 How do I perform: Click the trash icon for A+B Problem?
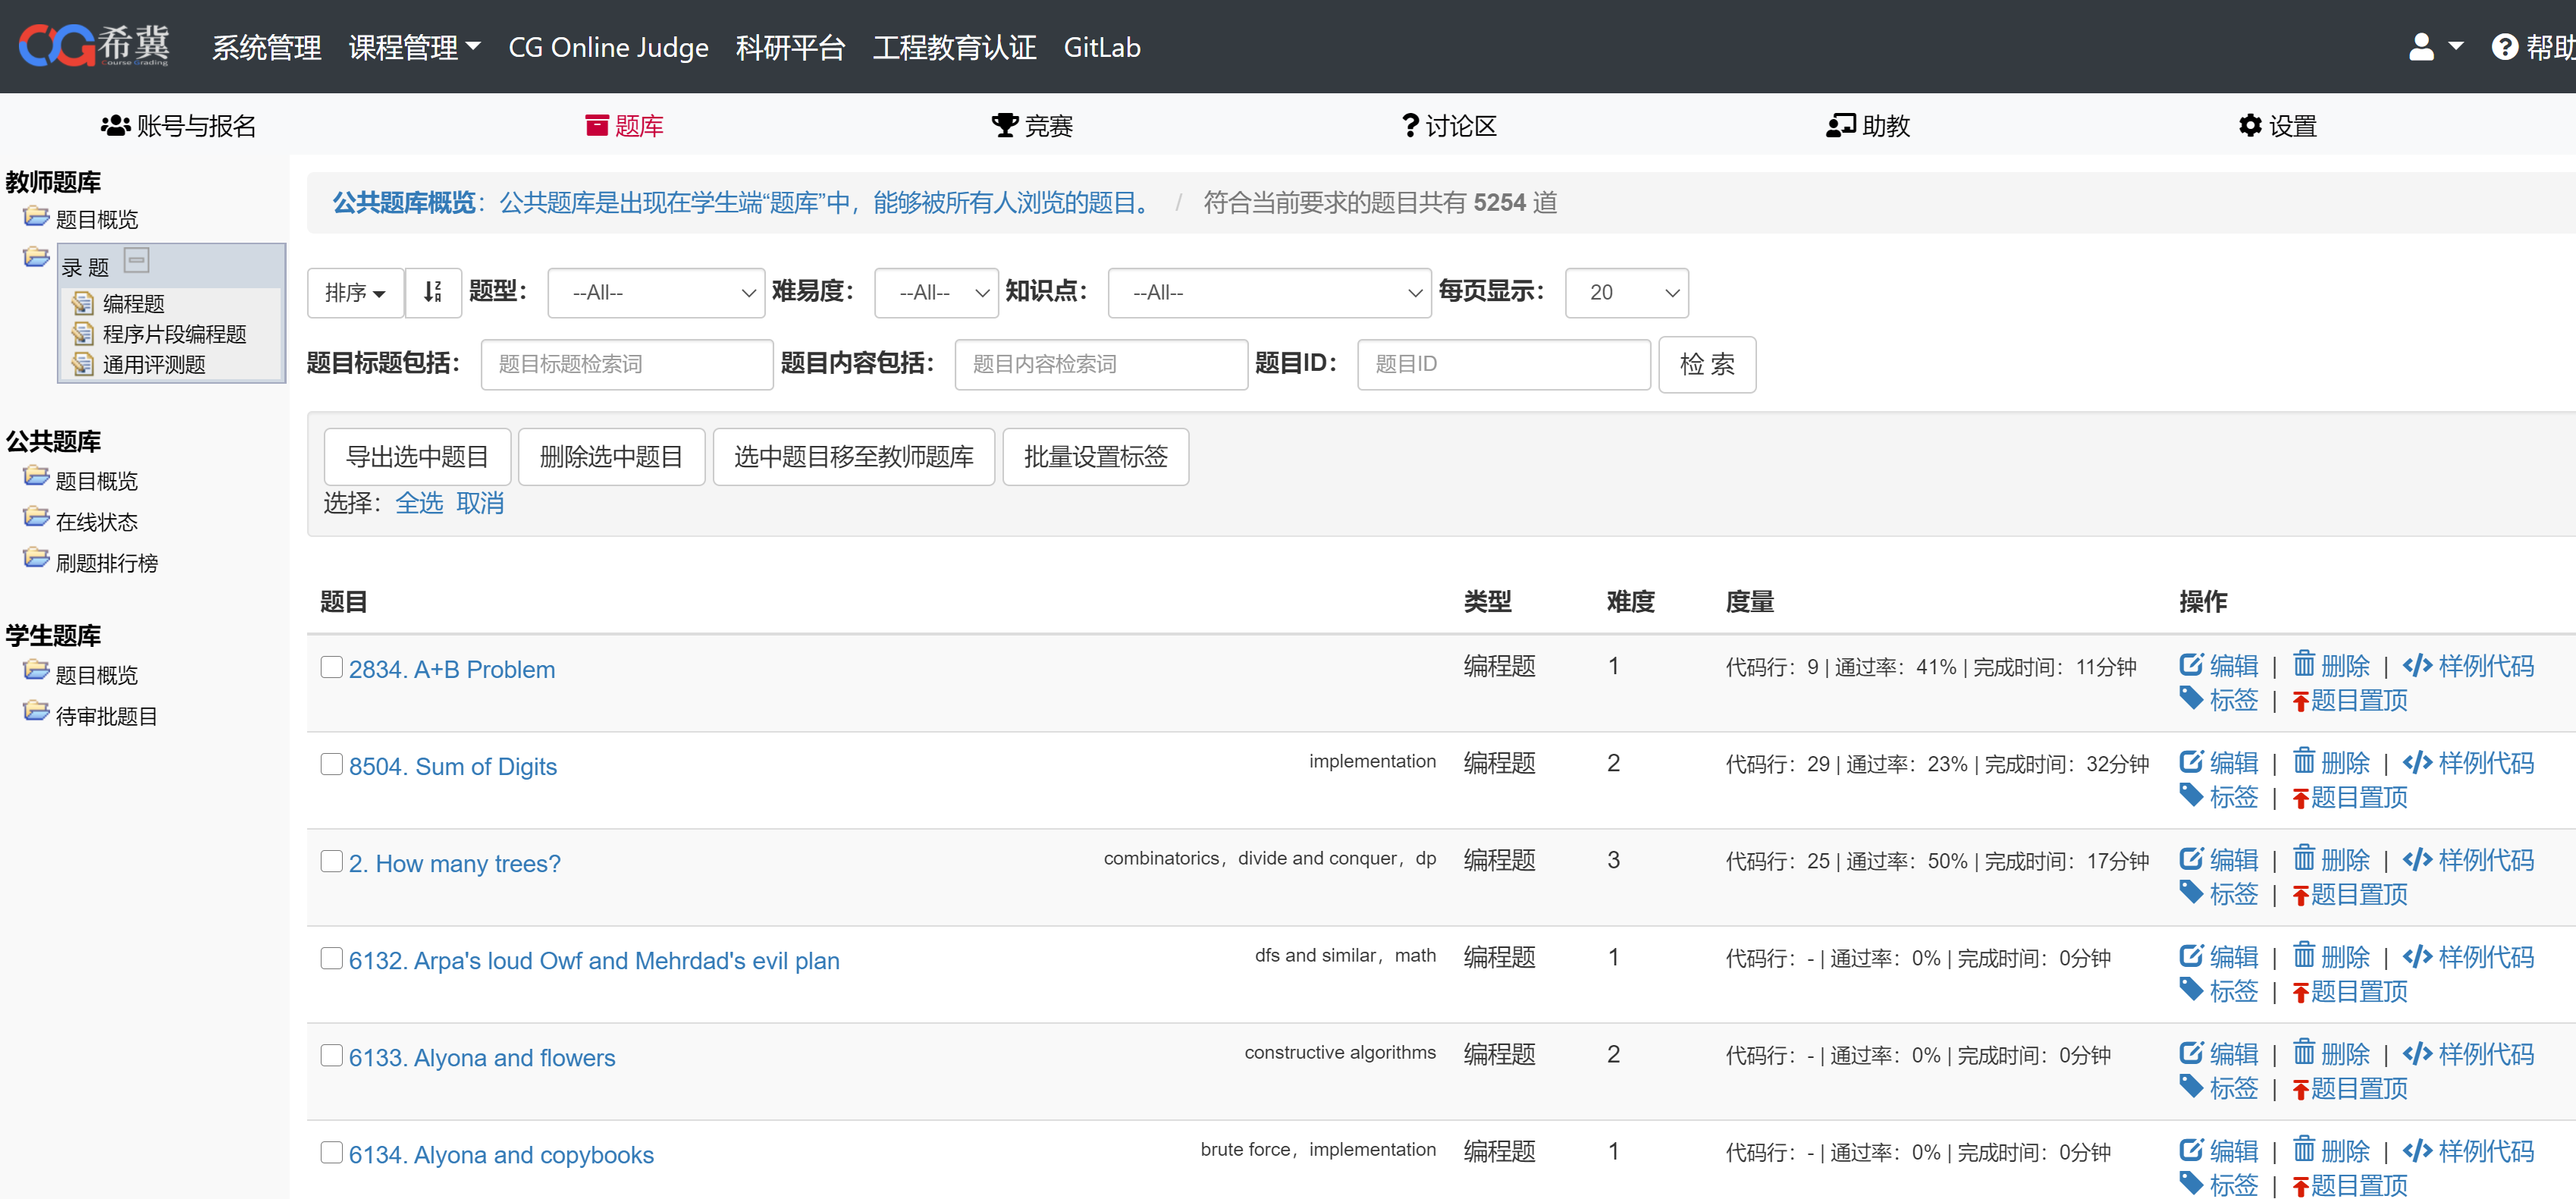tap(2304, 664)
